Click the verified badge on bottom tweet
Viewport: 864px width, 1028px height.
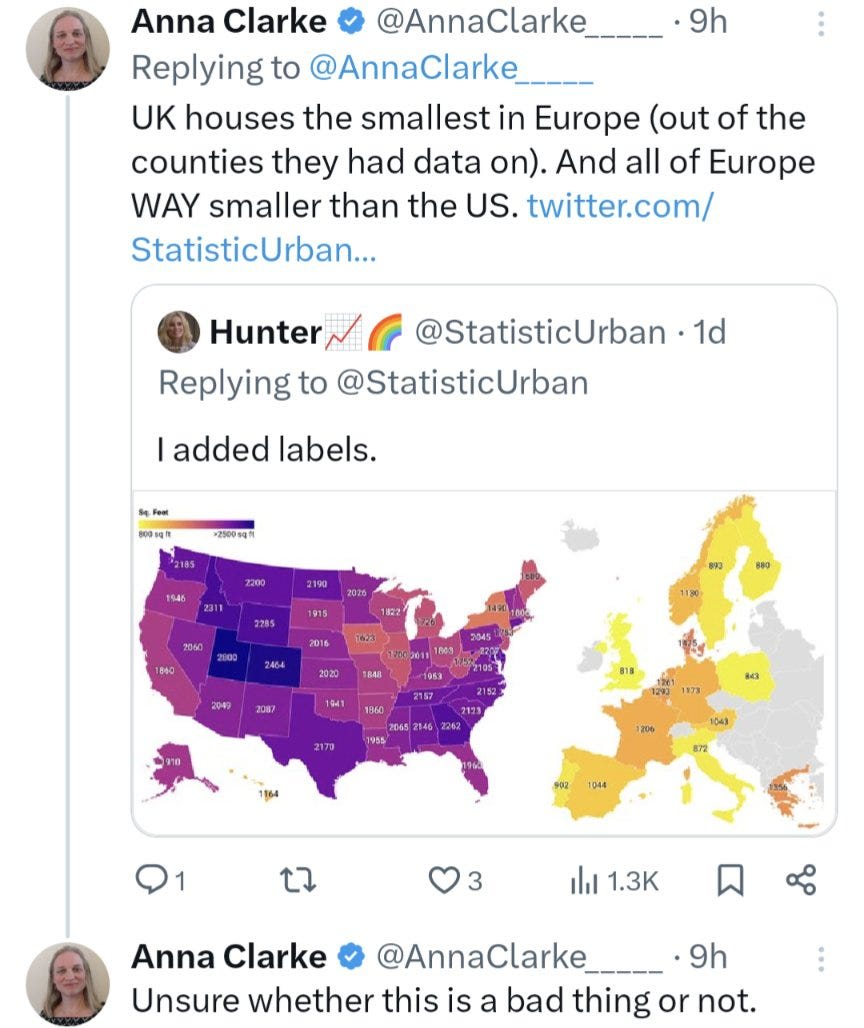(x=349, y=957)
